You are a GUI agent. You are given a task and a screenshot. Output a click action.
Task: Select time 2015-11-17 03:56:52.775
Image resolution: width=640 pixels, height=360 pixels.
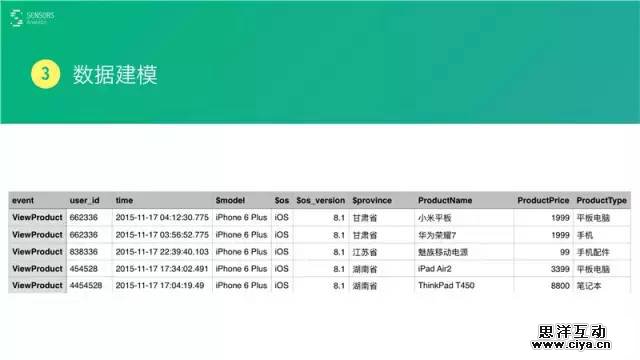point(162,235)
